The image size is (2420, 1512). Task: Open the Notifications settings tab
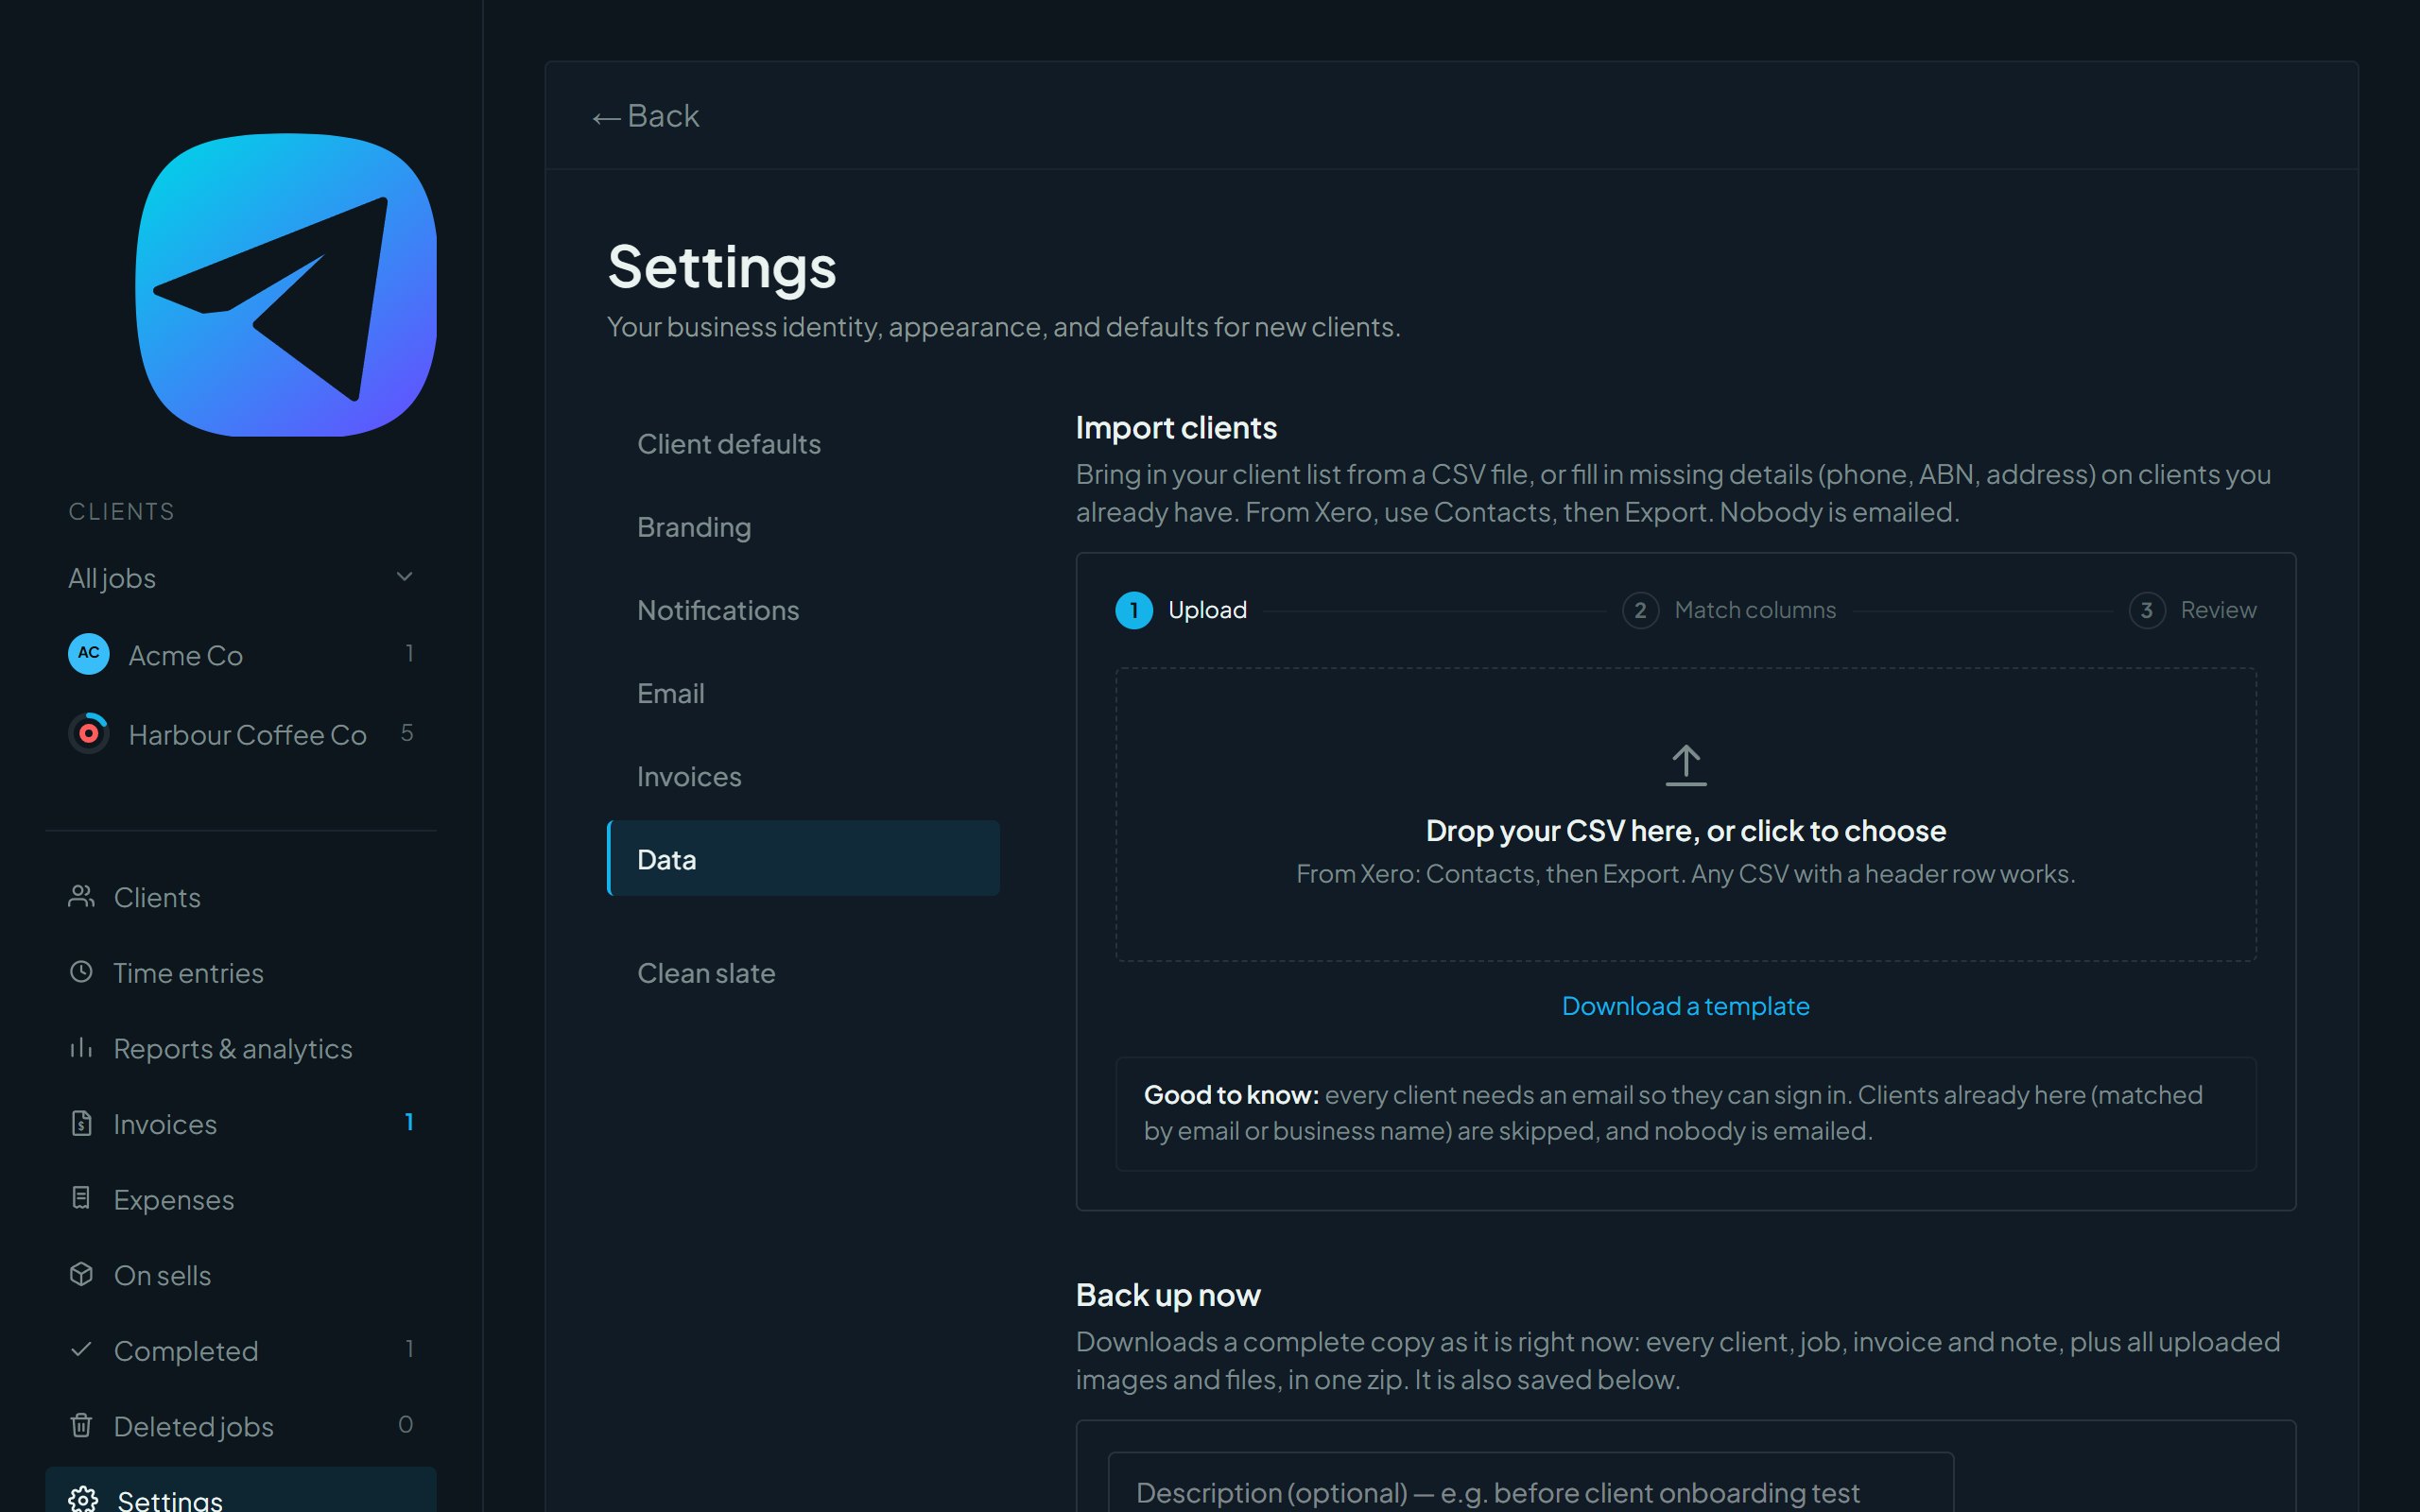click(x=803, y=609)
